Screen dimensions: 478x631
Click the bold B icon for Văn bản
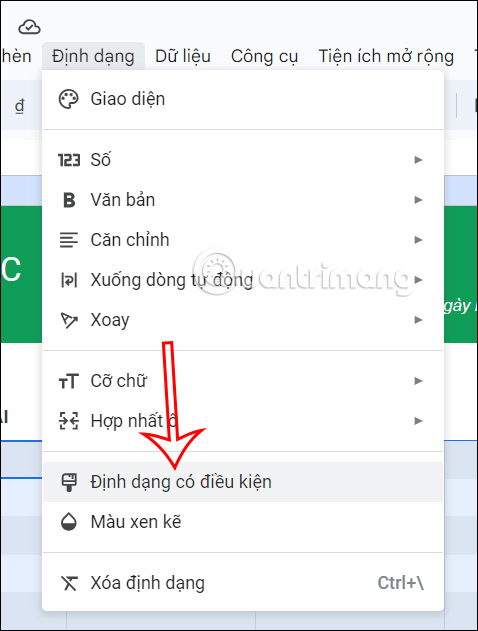[x=69, y=200]
